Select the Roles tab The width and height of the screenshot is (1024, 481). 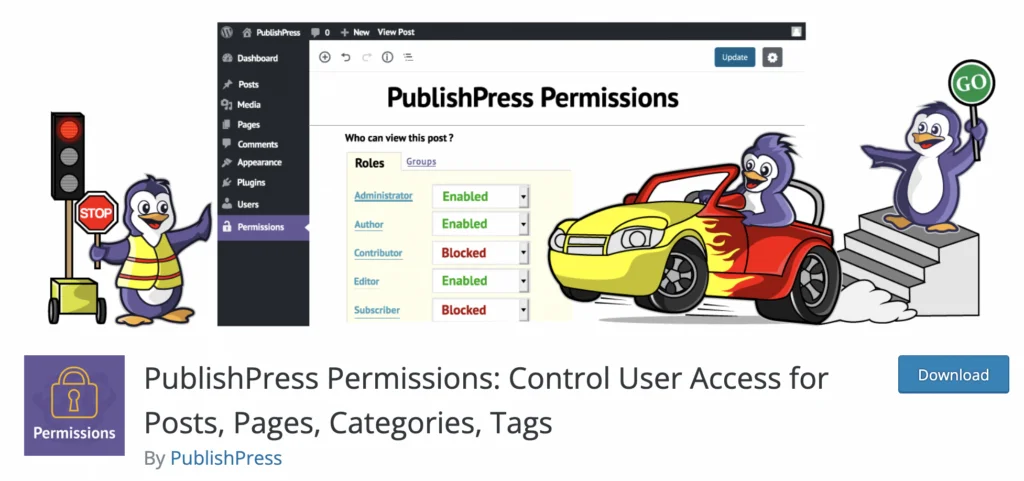(370, 163)
